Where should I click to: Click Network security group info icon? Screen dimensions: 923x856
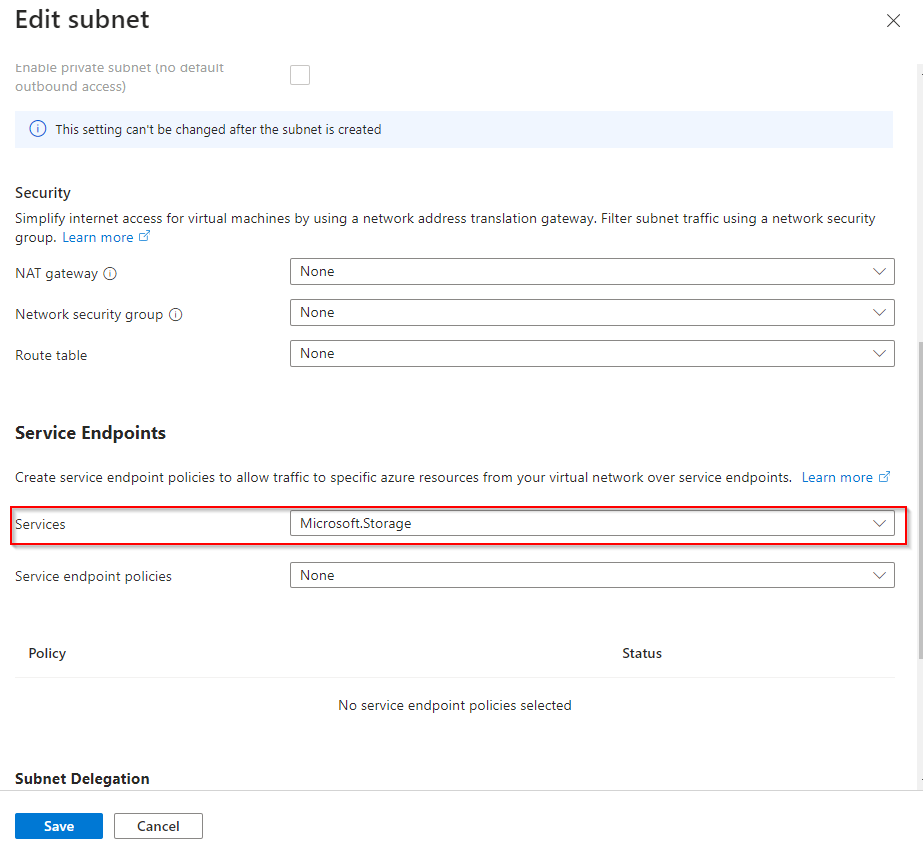click(x=176, y=314)
